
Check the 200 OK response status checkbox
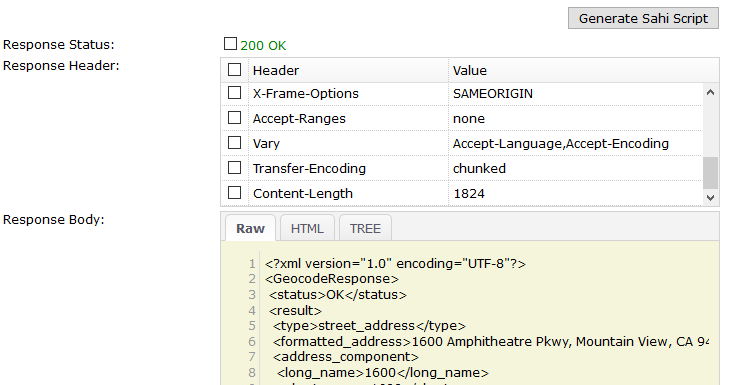pos(230,43)
